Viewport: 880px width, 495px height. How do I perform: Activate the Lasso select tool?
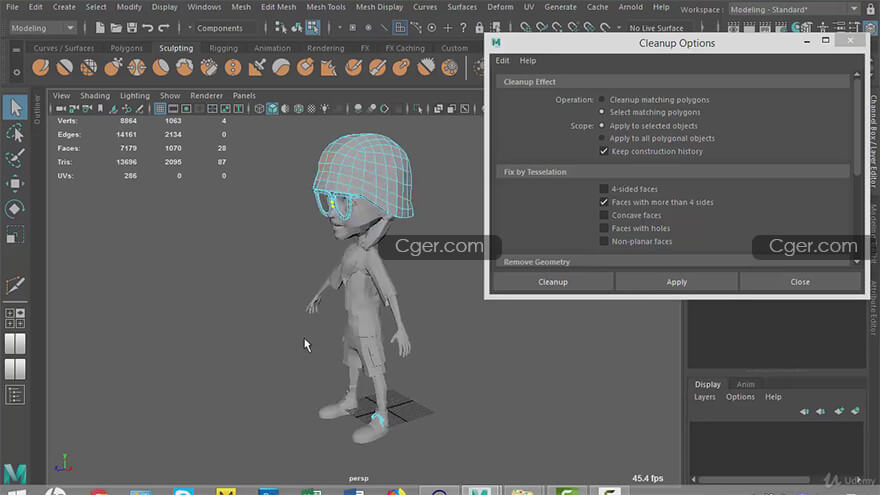tap(15, 133)
